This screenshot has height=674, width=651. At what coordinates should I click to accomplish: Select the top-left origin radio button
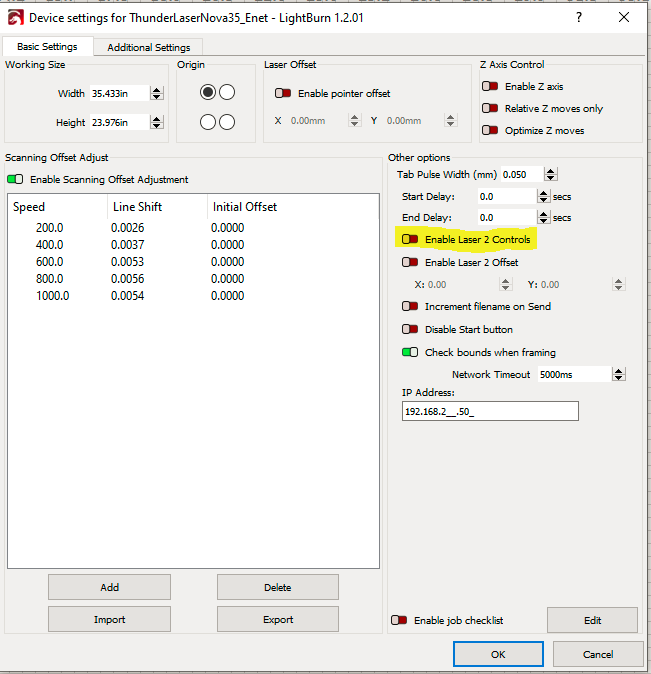[x=208, y=92]
